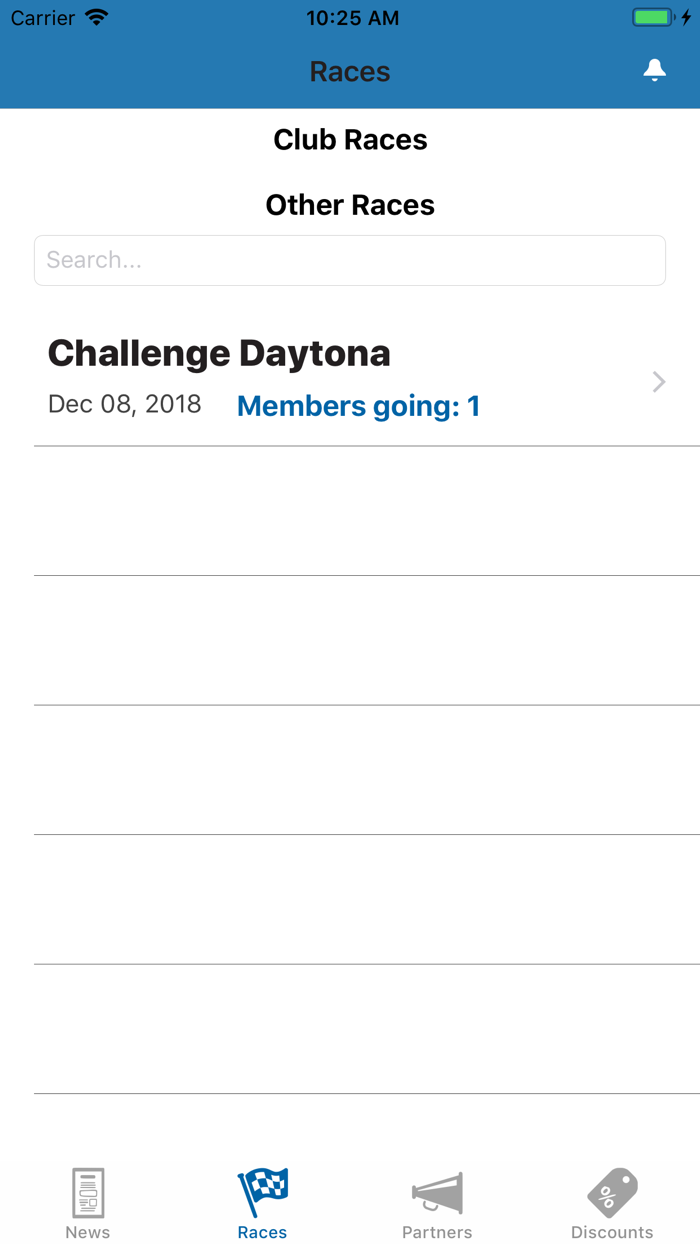This screenshot has height=1244, width=700.
Task: Show the Discounts tab label
Action: [612, 1232]
